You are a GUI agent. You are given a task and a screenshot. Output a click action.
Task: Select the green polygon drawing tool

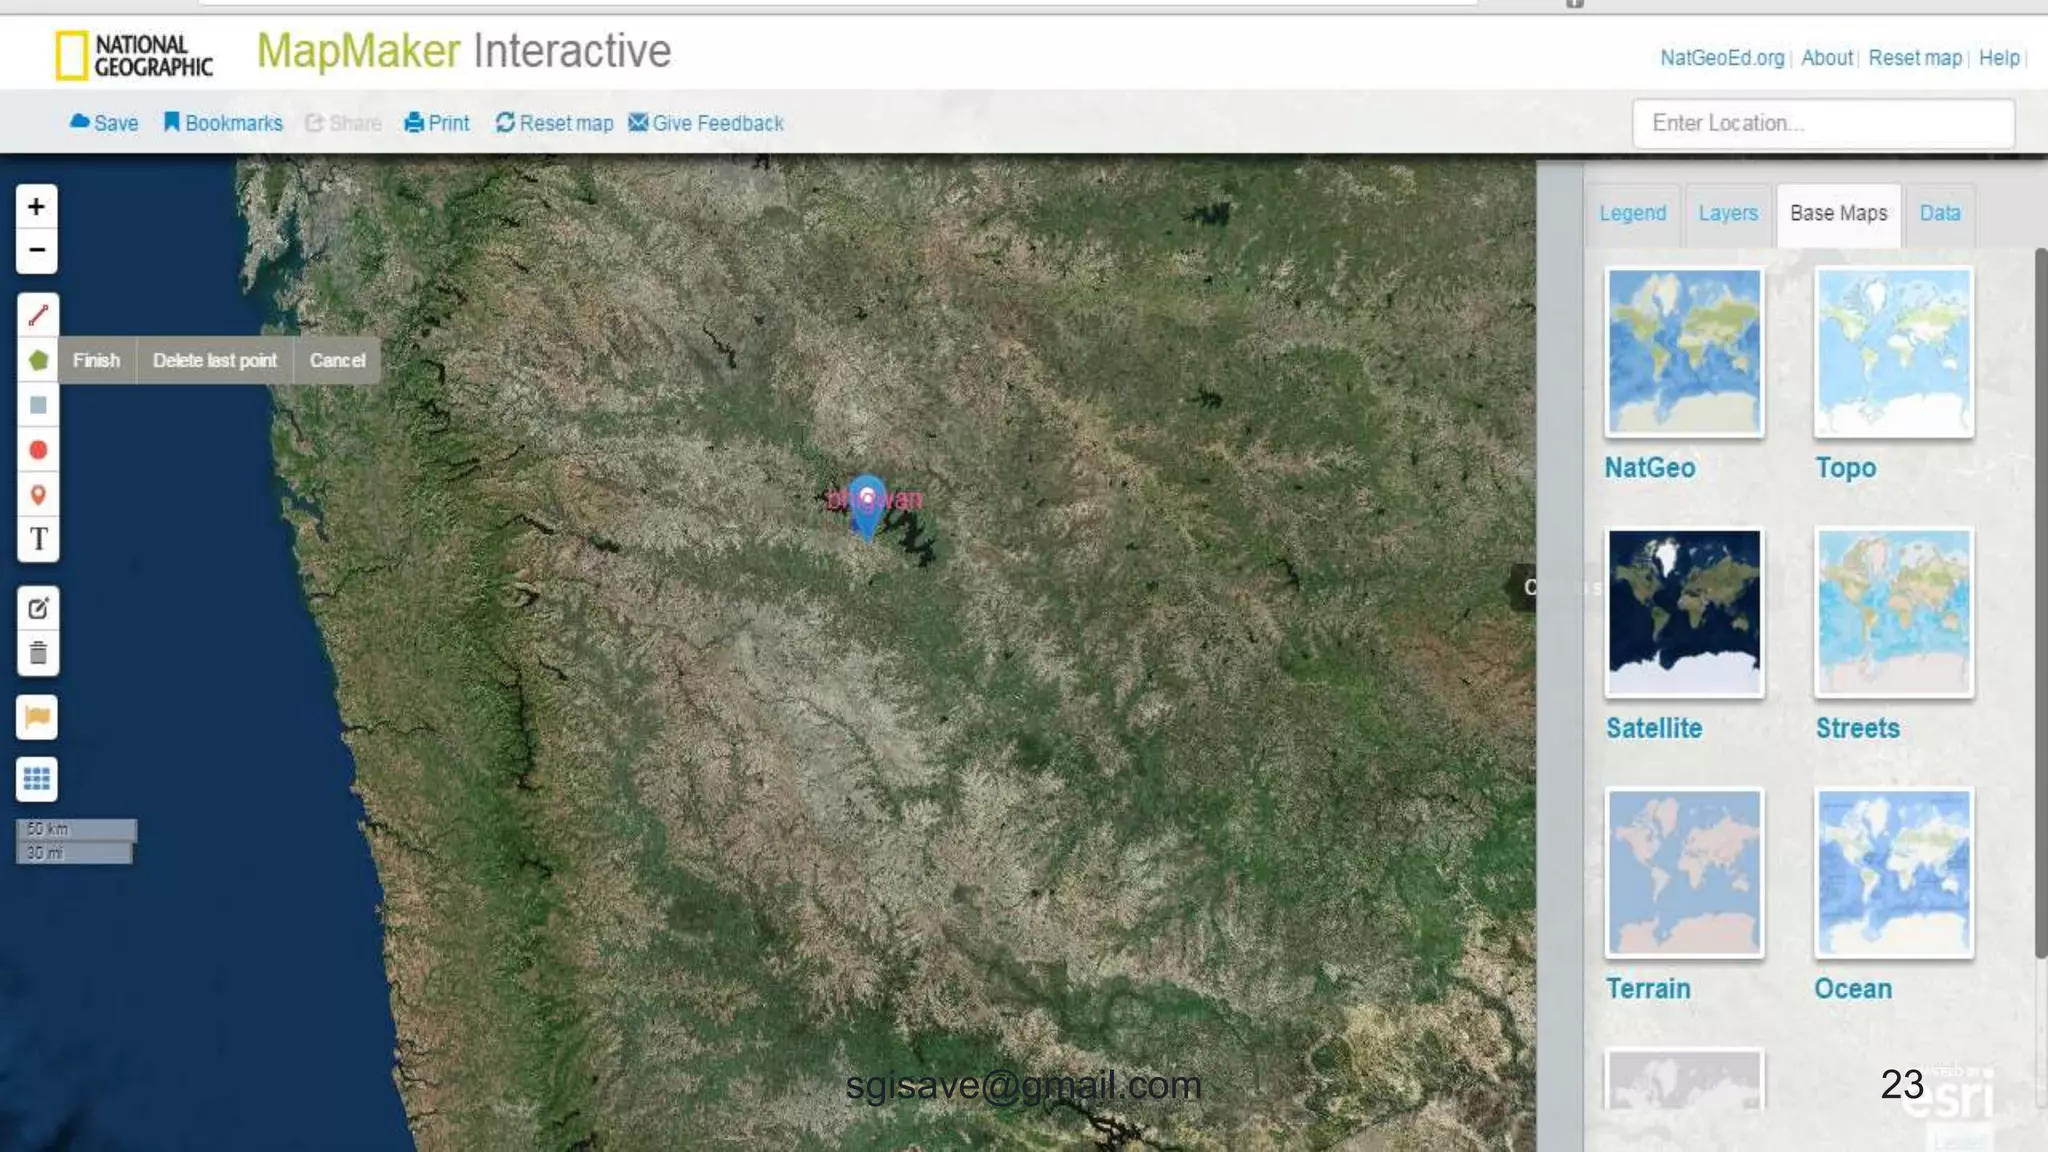(38, 360)
